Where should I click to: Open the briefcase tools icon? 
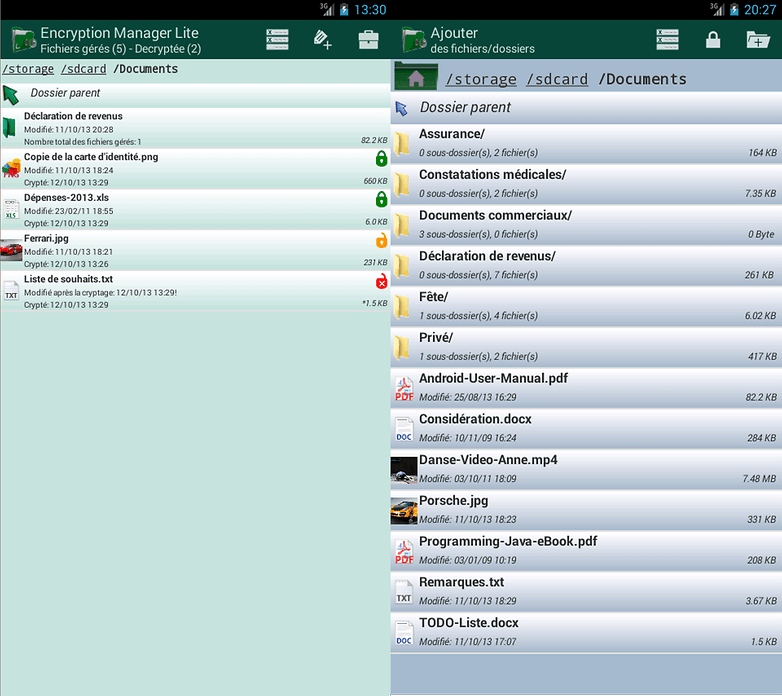[369, 40]
